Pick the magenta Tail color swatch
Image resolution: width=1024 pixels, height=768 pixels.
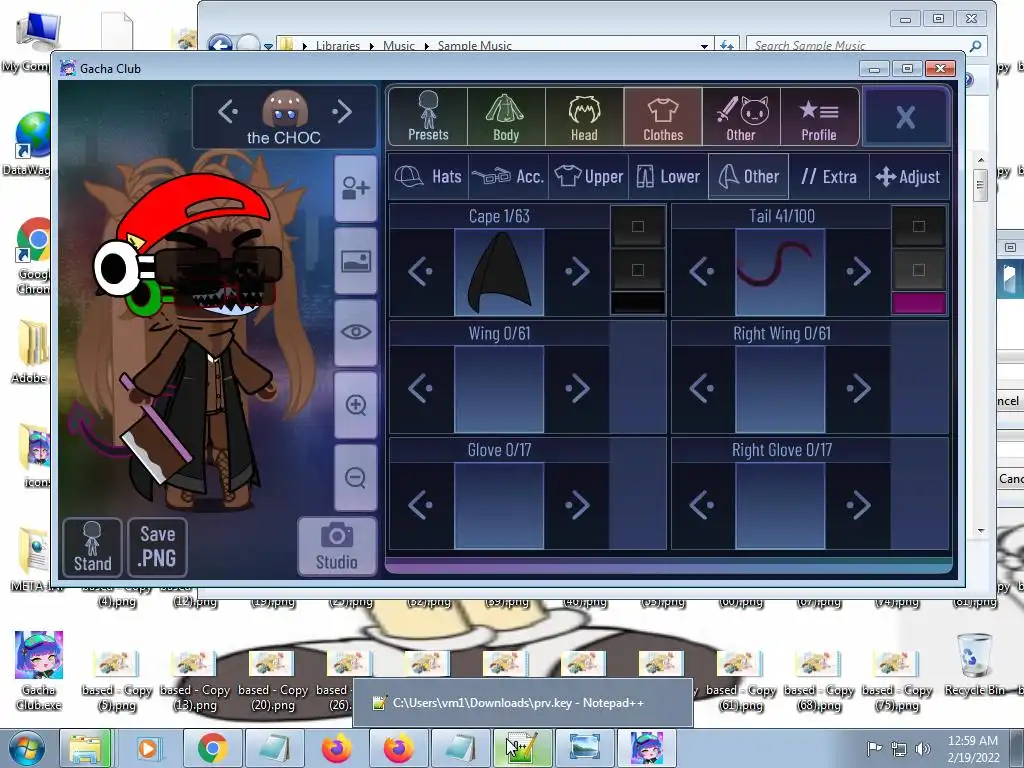click(919, 303)
